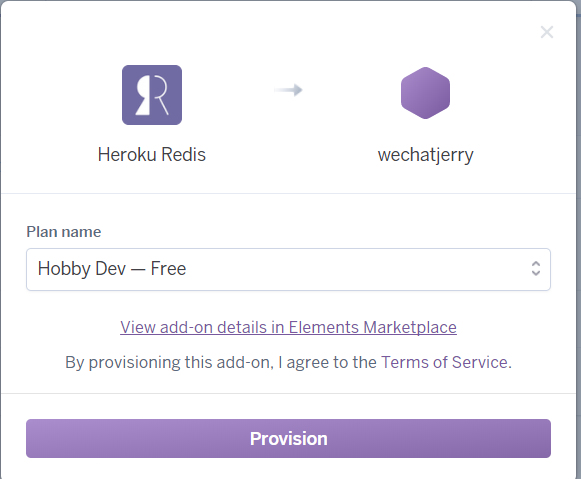
Task: Provision the Heroku Redis add-on
Action: pyautogui.click(x=288, y=439)
